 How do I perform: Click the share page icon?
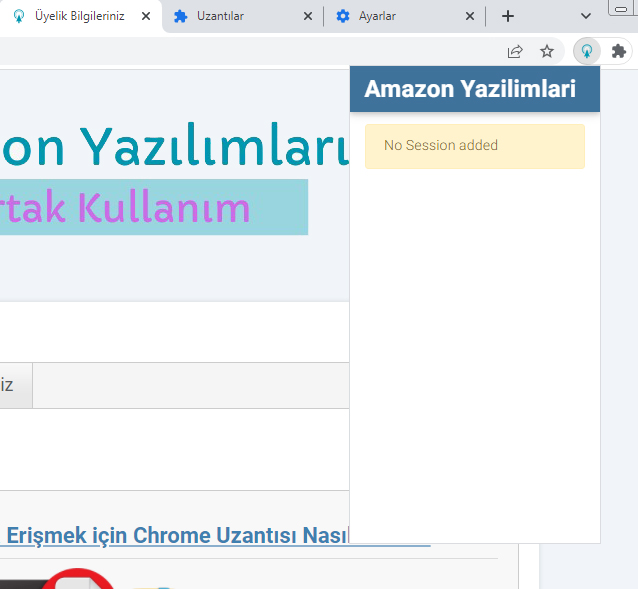pyautogui.click(x=515, y=51)
